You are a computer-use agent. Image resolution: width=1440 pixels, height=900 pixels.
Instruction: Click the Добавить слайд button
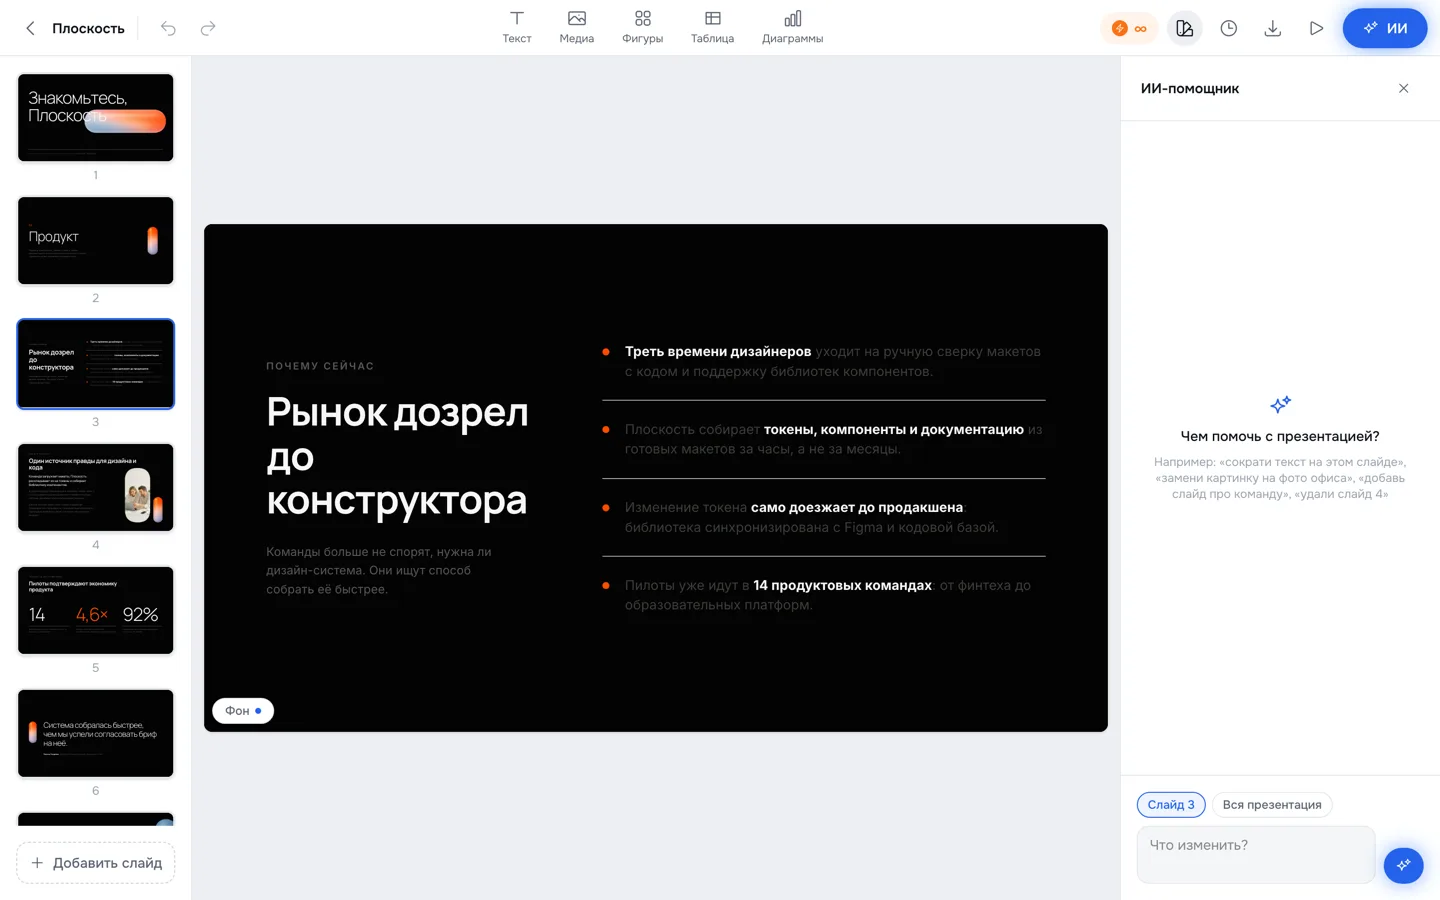(x=96, y=863)
